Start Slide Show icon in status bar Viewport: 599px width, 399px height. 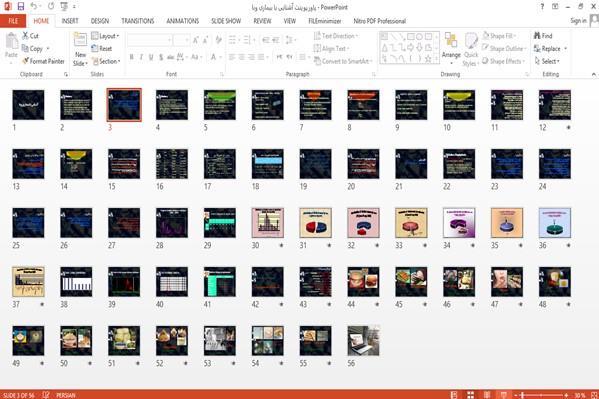point(503,395)
